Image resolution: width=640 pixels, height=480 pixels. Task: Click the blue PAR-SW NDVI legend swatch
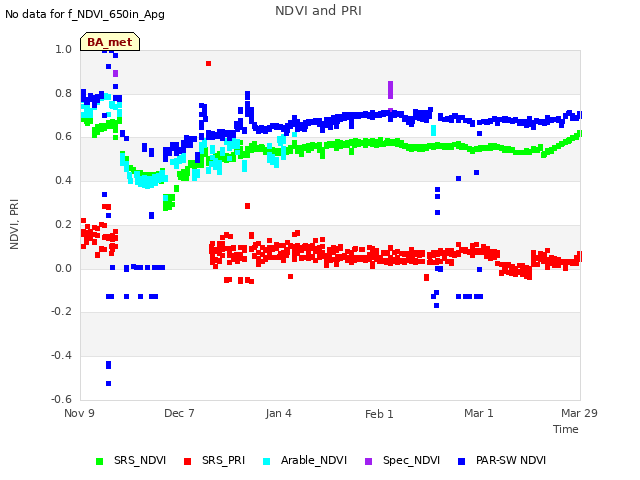[x=461, y=461]
